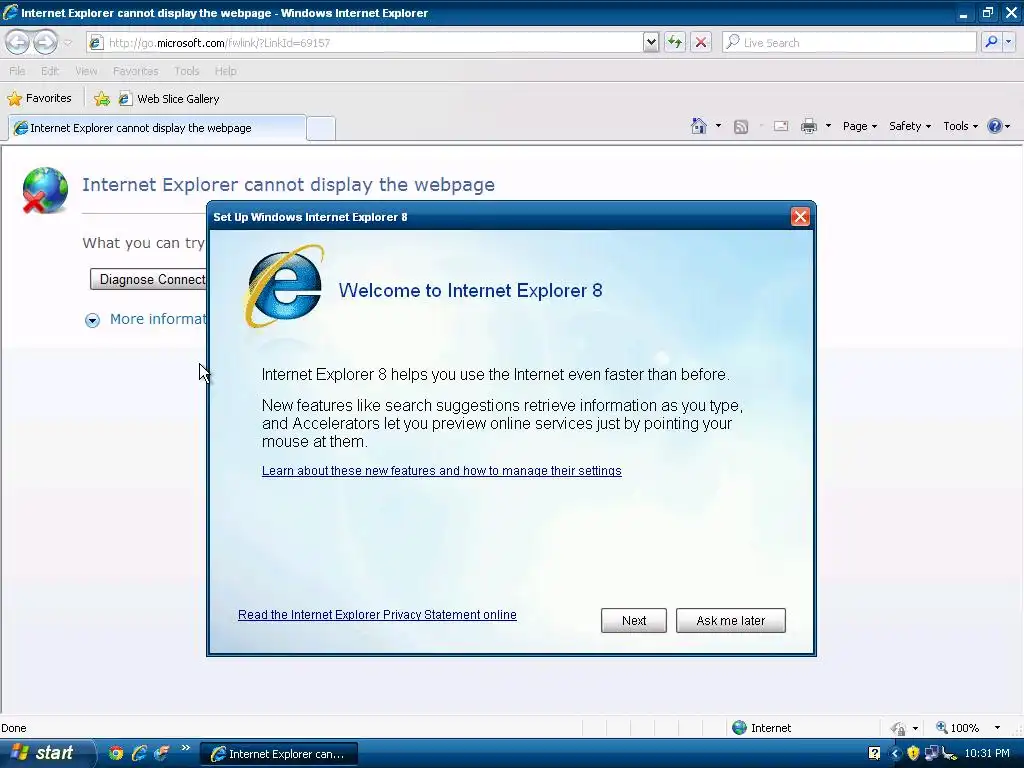The height and width of the screenshot is (768, 1024).
Task: Select the 'Internet Explorer cannot display' tab
Action: (x=157, y=128)
